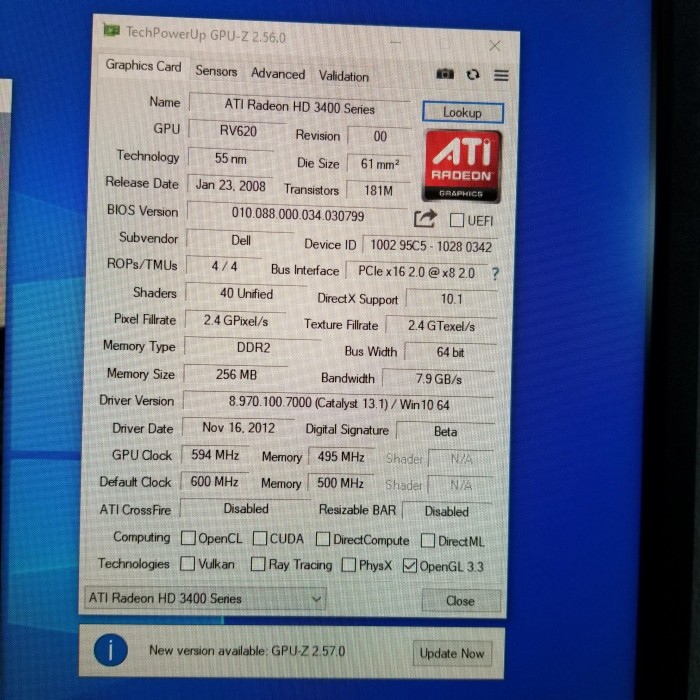Click the blue info icon in update bar
Image resolution: width=700 pixels, height=700 pixels.
[x=110, y=650]
